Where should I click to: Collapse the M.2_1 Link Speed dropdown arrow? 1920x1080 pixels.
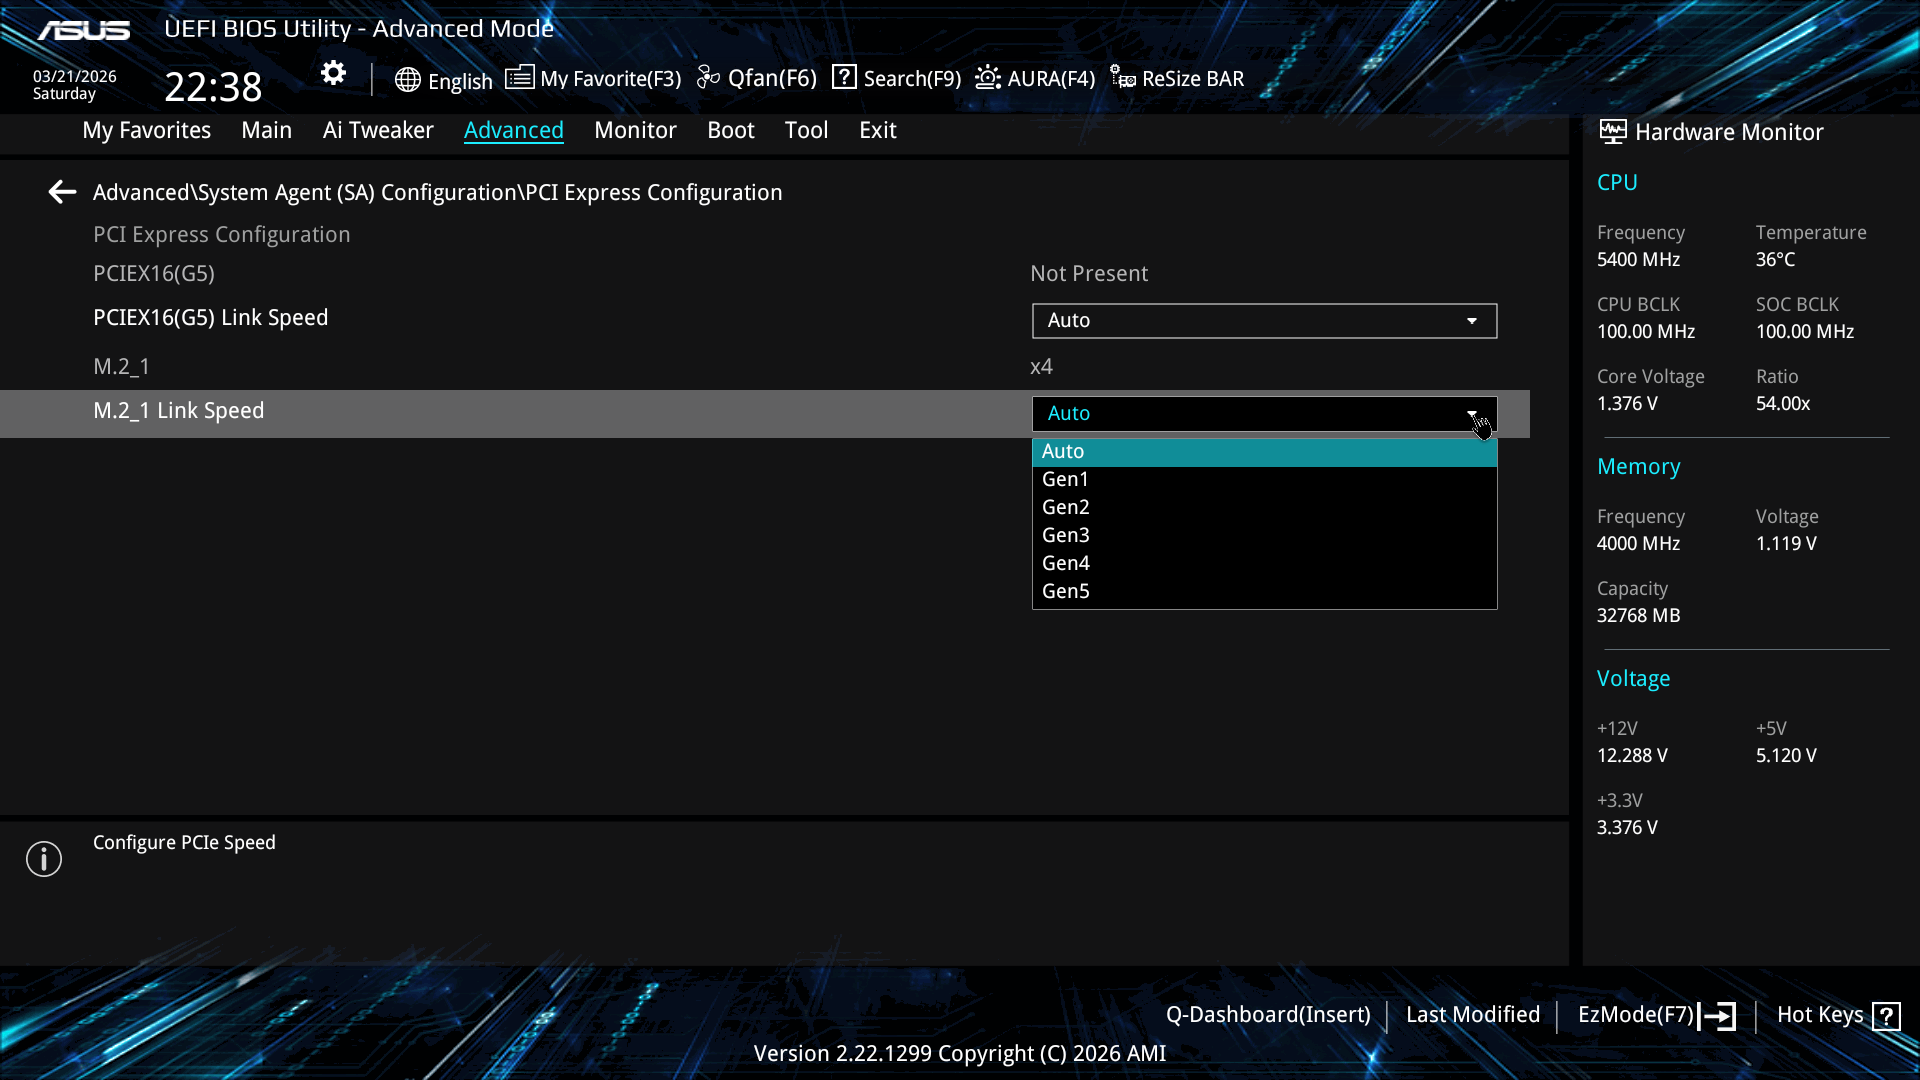1472,414
